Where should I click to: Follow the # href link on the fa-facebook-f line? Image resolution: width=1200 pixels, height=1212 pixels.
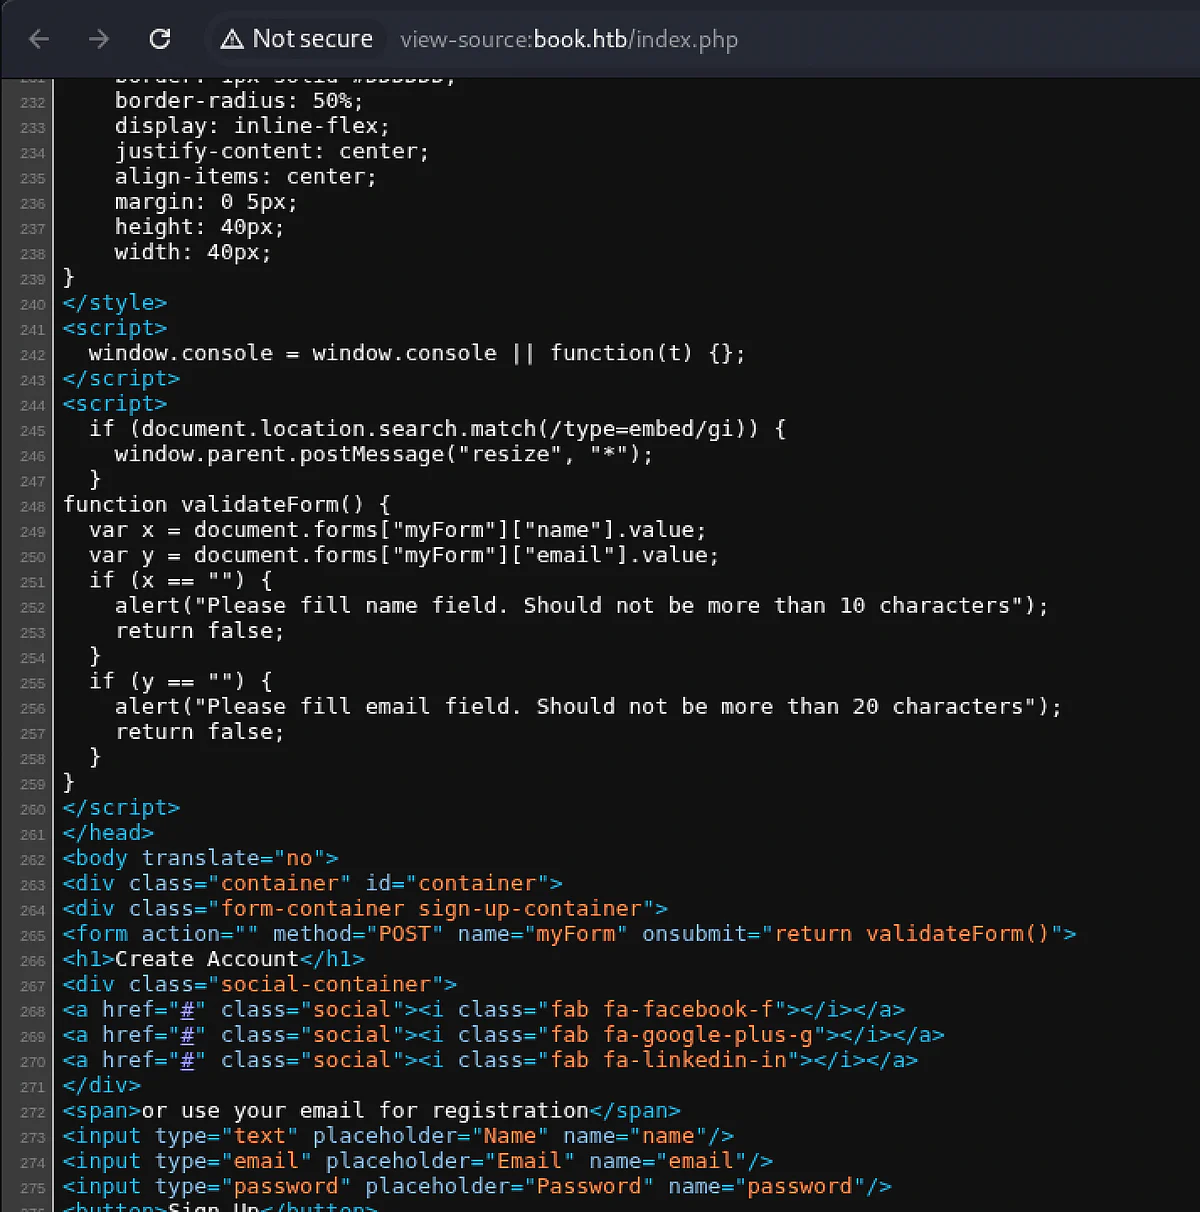(x=187, y=1009)
